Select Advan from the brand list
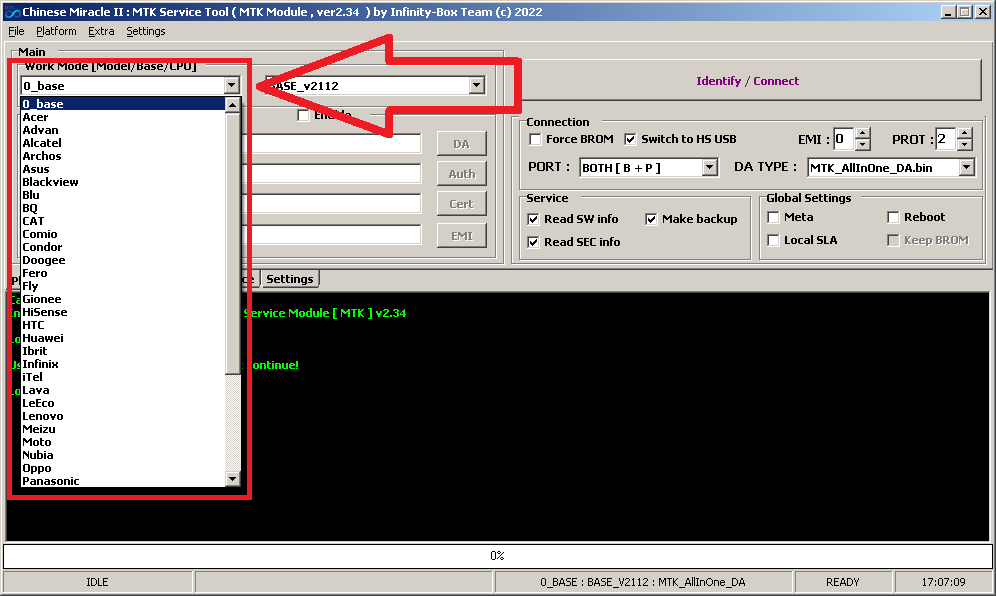This screenshot has width=996, height=596. [x=123, y=130]
